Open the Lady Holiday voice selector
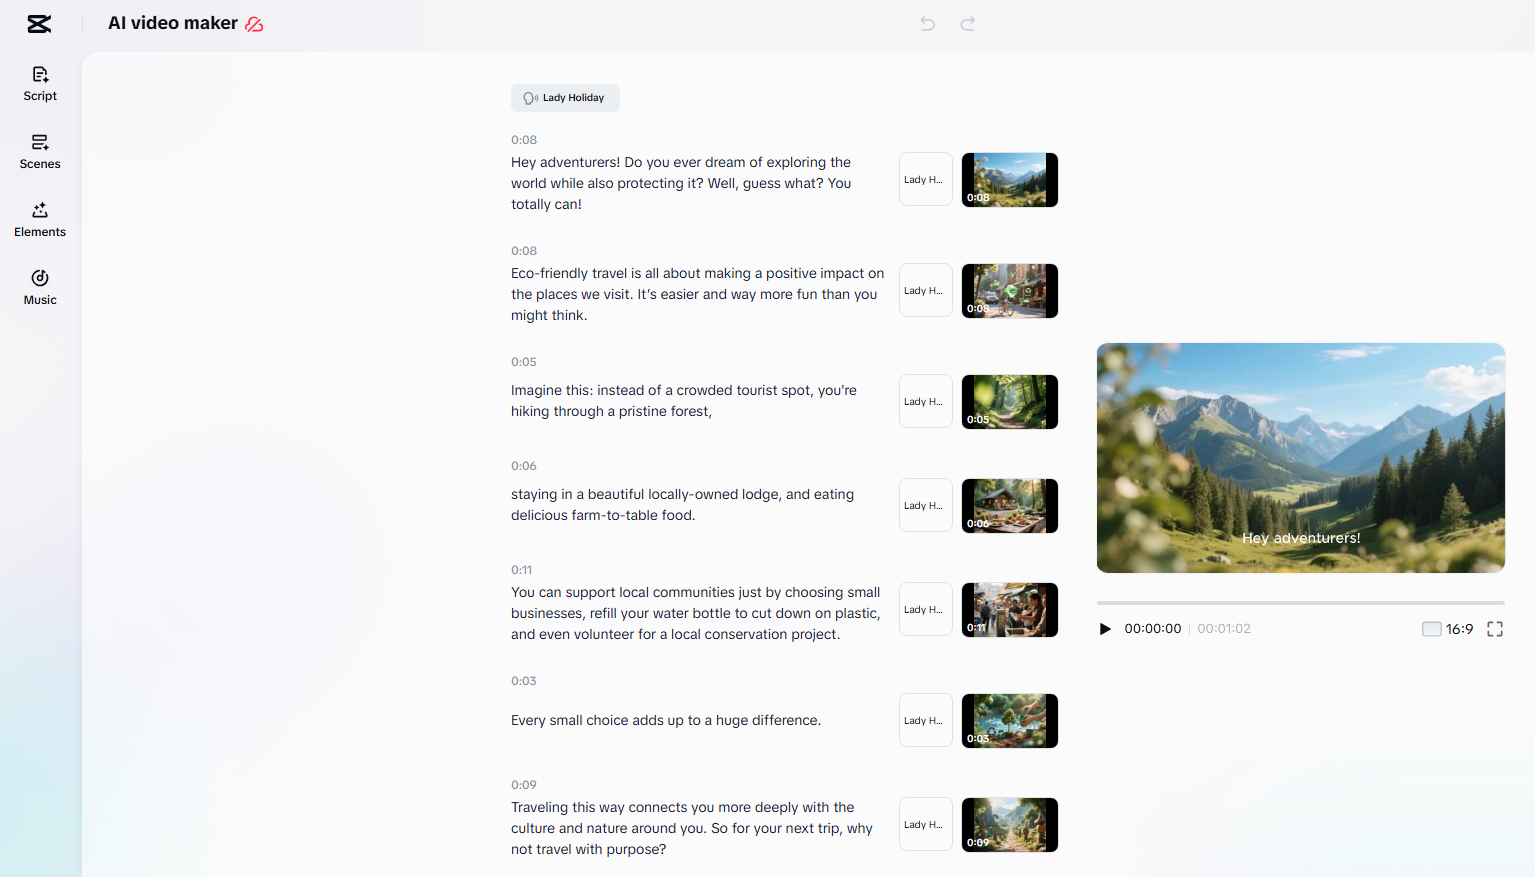Image resolution: width=1535 pixels, height=877 pixels. 565,97
